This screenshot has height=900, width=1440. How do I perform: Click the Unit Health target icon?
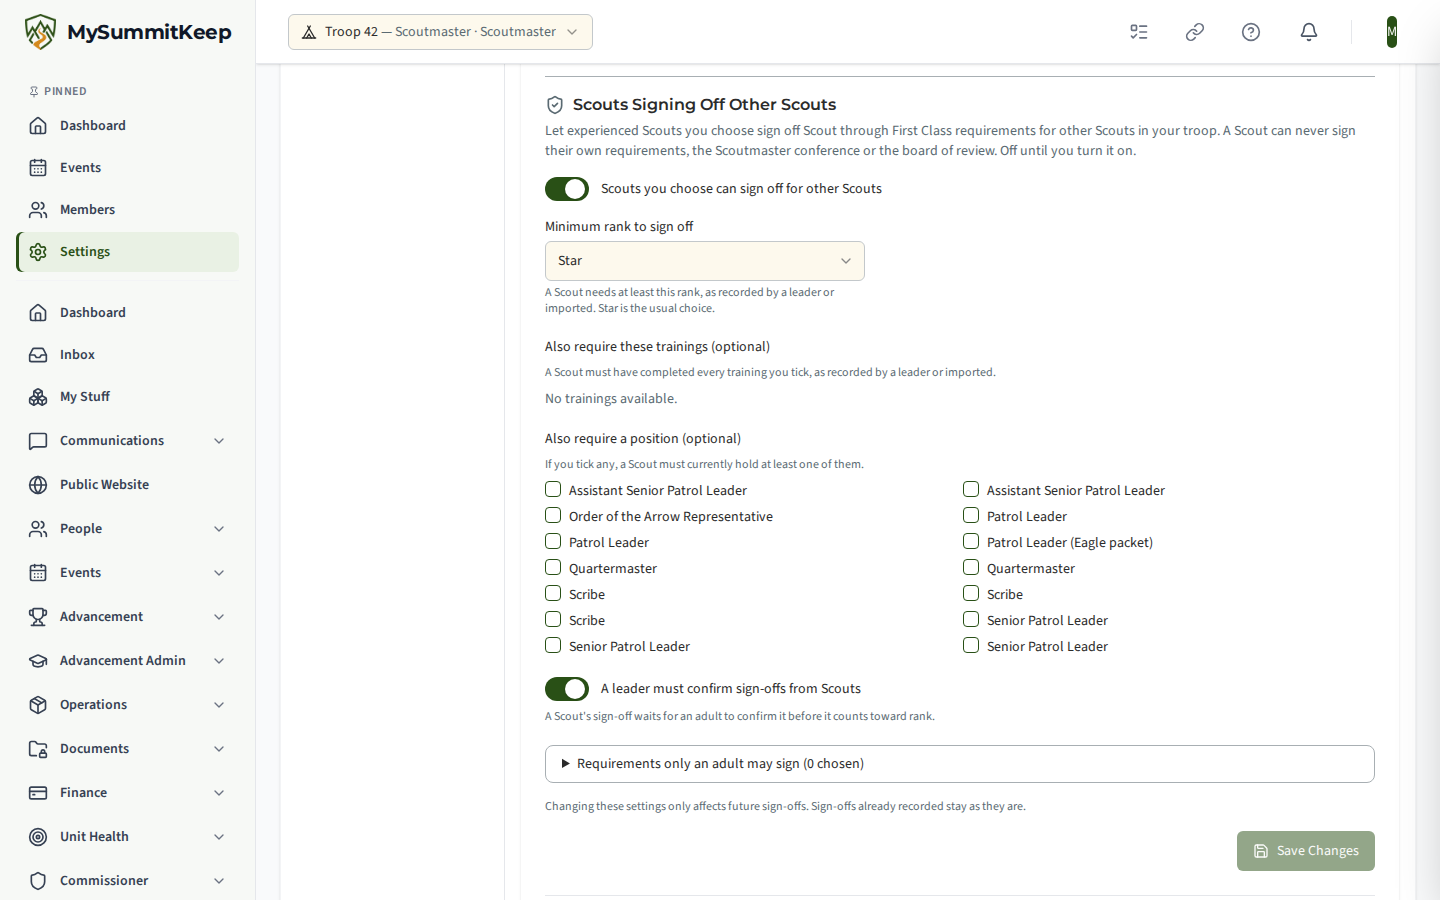38,837
